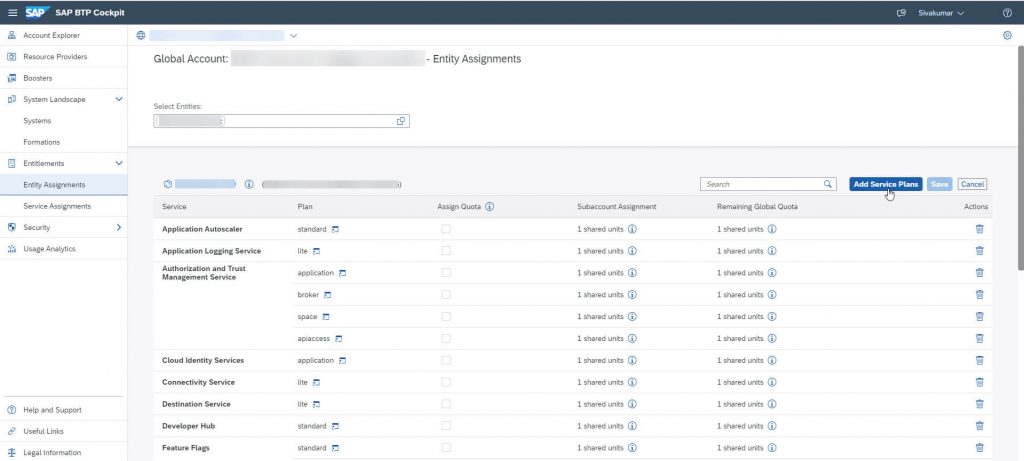
Task: Delete the apiaccess plan row
Action: click(980, 338)
